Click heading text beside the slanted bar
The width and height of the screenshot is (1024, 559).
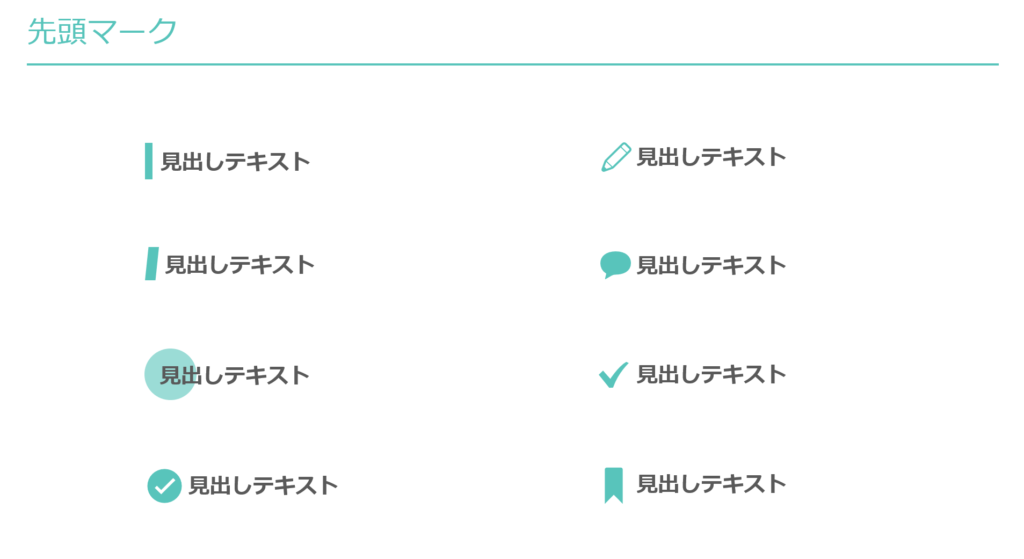(x=240, y=265)
